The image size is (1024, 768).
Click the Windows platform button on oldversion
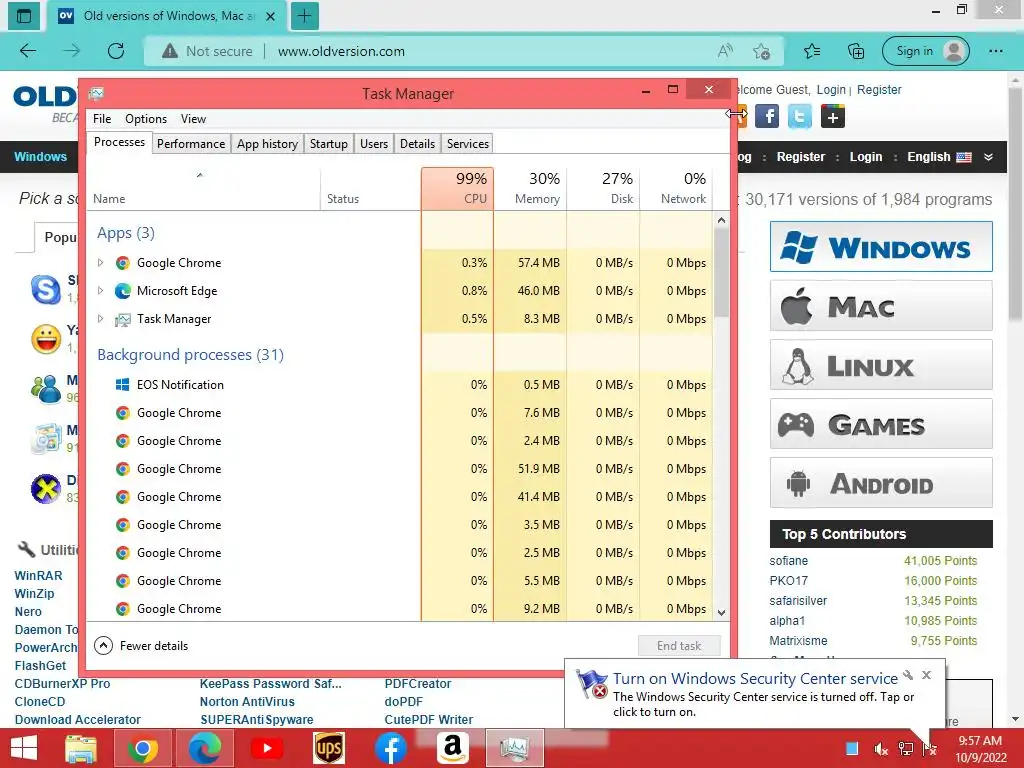coord(881,247)
